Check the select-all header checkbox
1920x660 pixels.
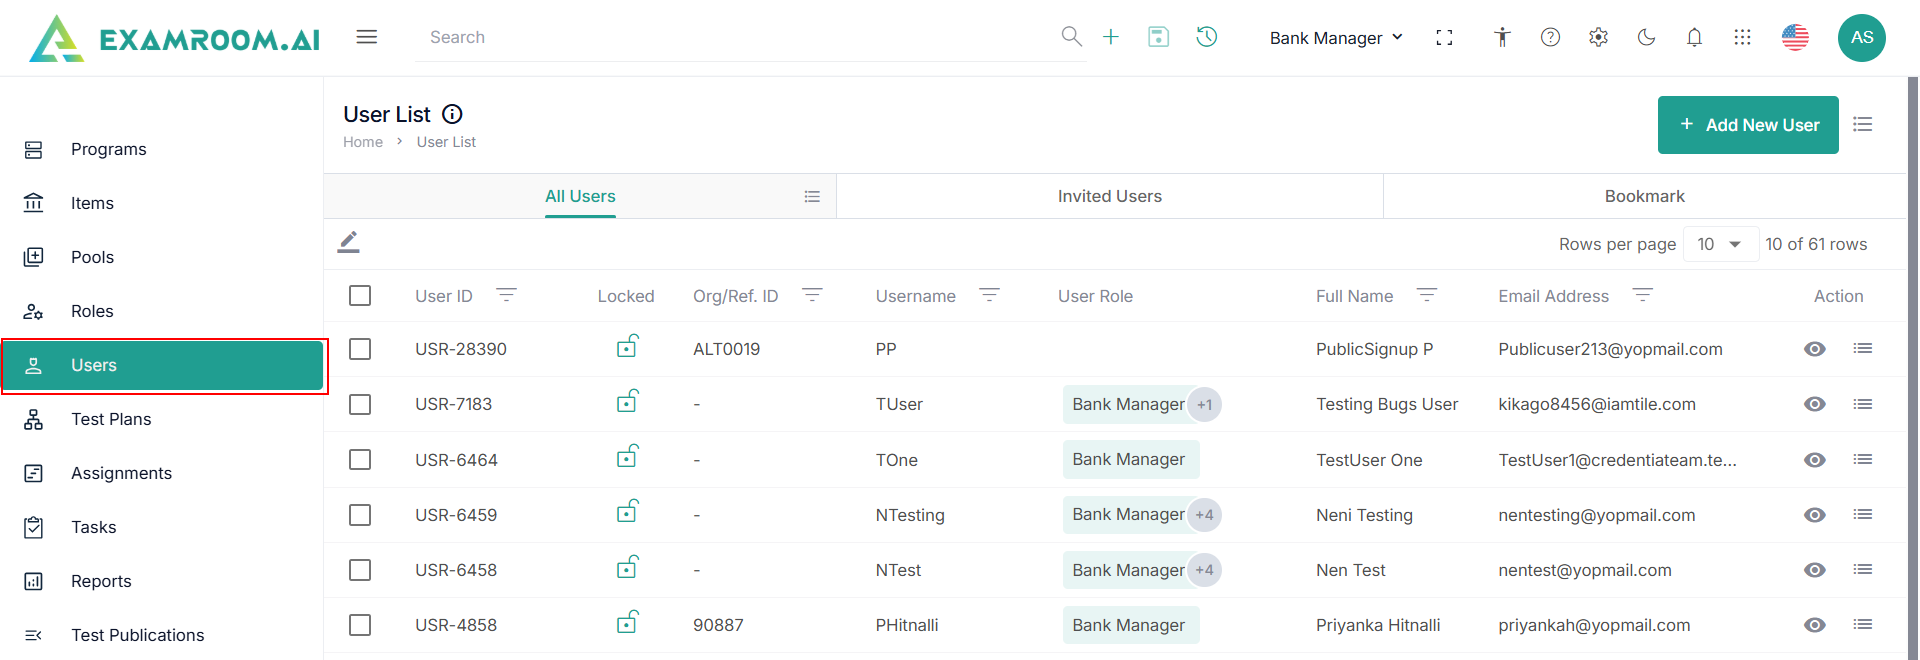[360, 296]
